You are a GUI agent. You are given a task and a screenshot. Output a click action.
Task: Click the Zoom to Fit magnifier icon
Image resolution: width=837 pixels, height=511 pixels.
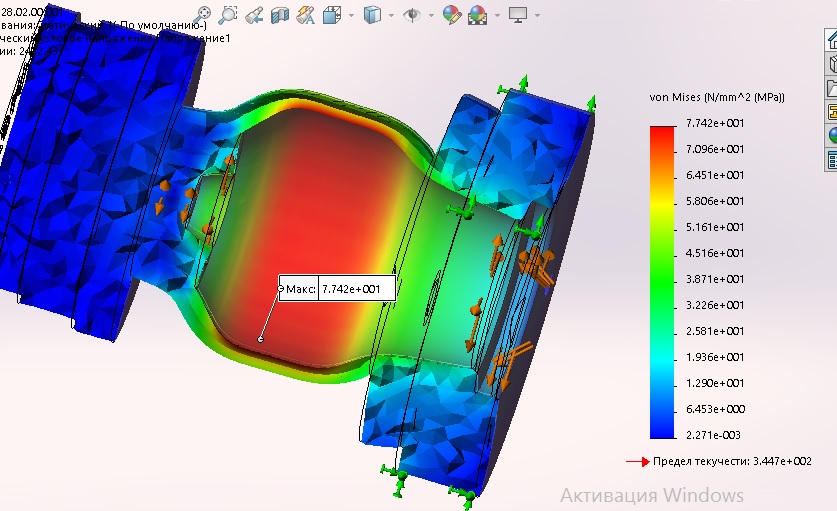(201, 14)
